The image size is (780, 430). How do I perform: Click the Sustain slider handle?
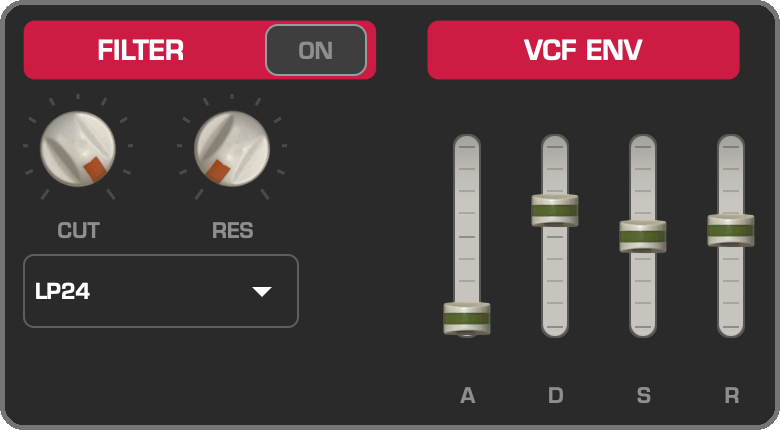643,236
